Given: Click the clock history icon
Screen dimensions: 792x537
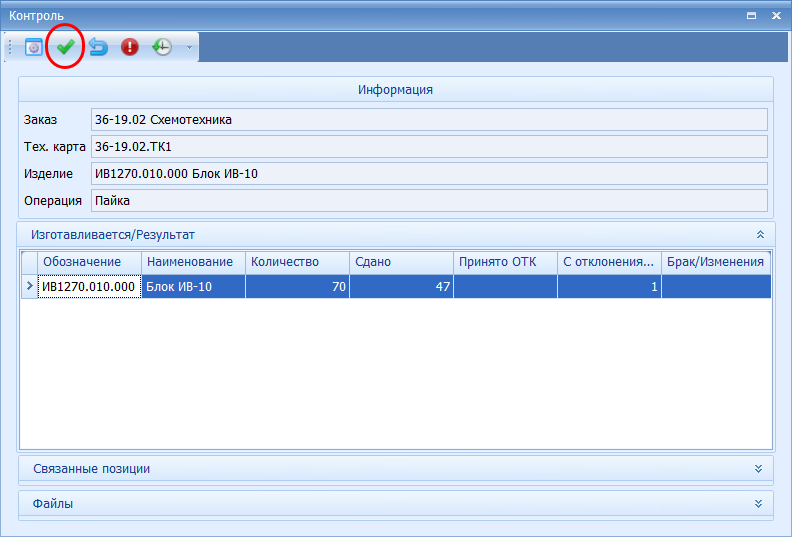Looking at the screenshot, I should pyautogui.click(x=162, y=47).
